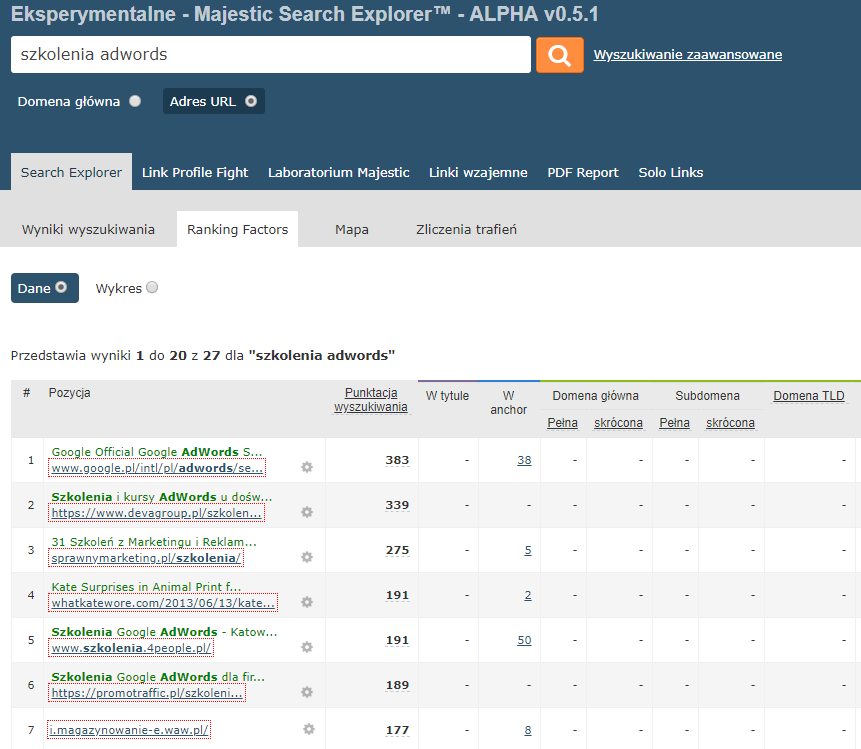
Task: Click the Domena TLD column header
Action: (809, 396)
